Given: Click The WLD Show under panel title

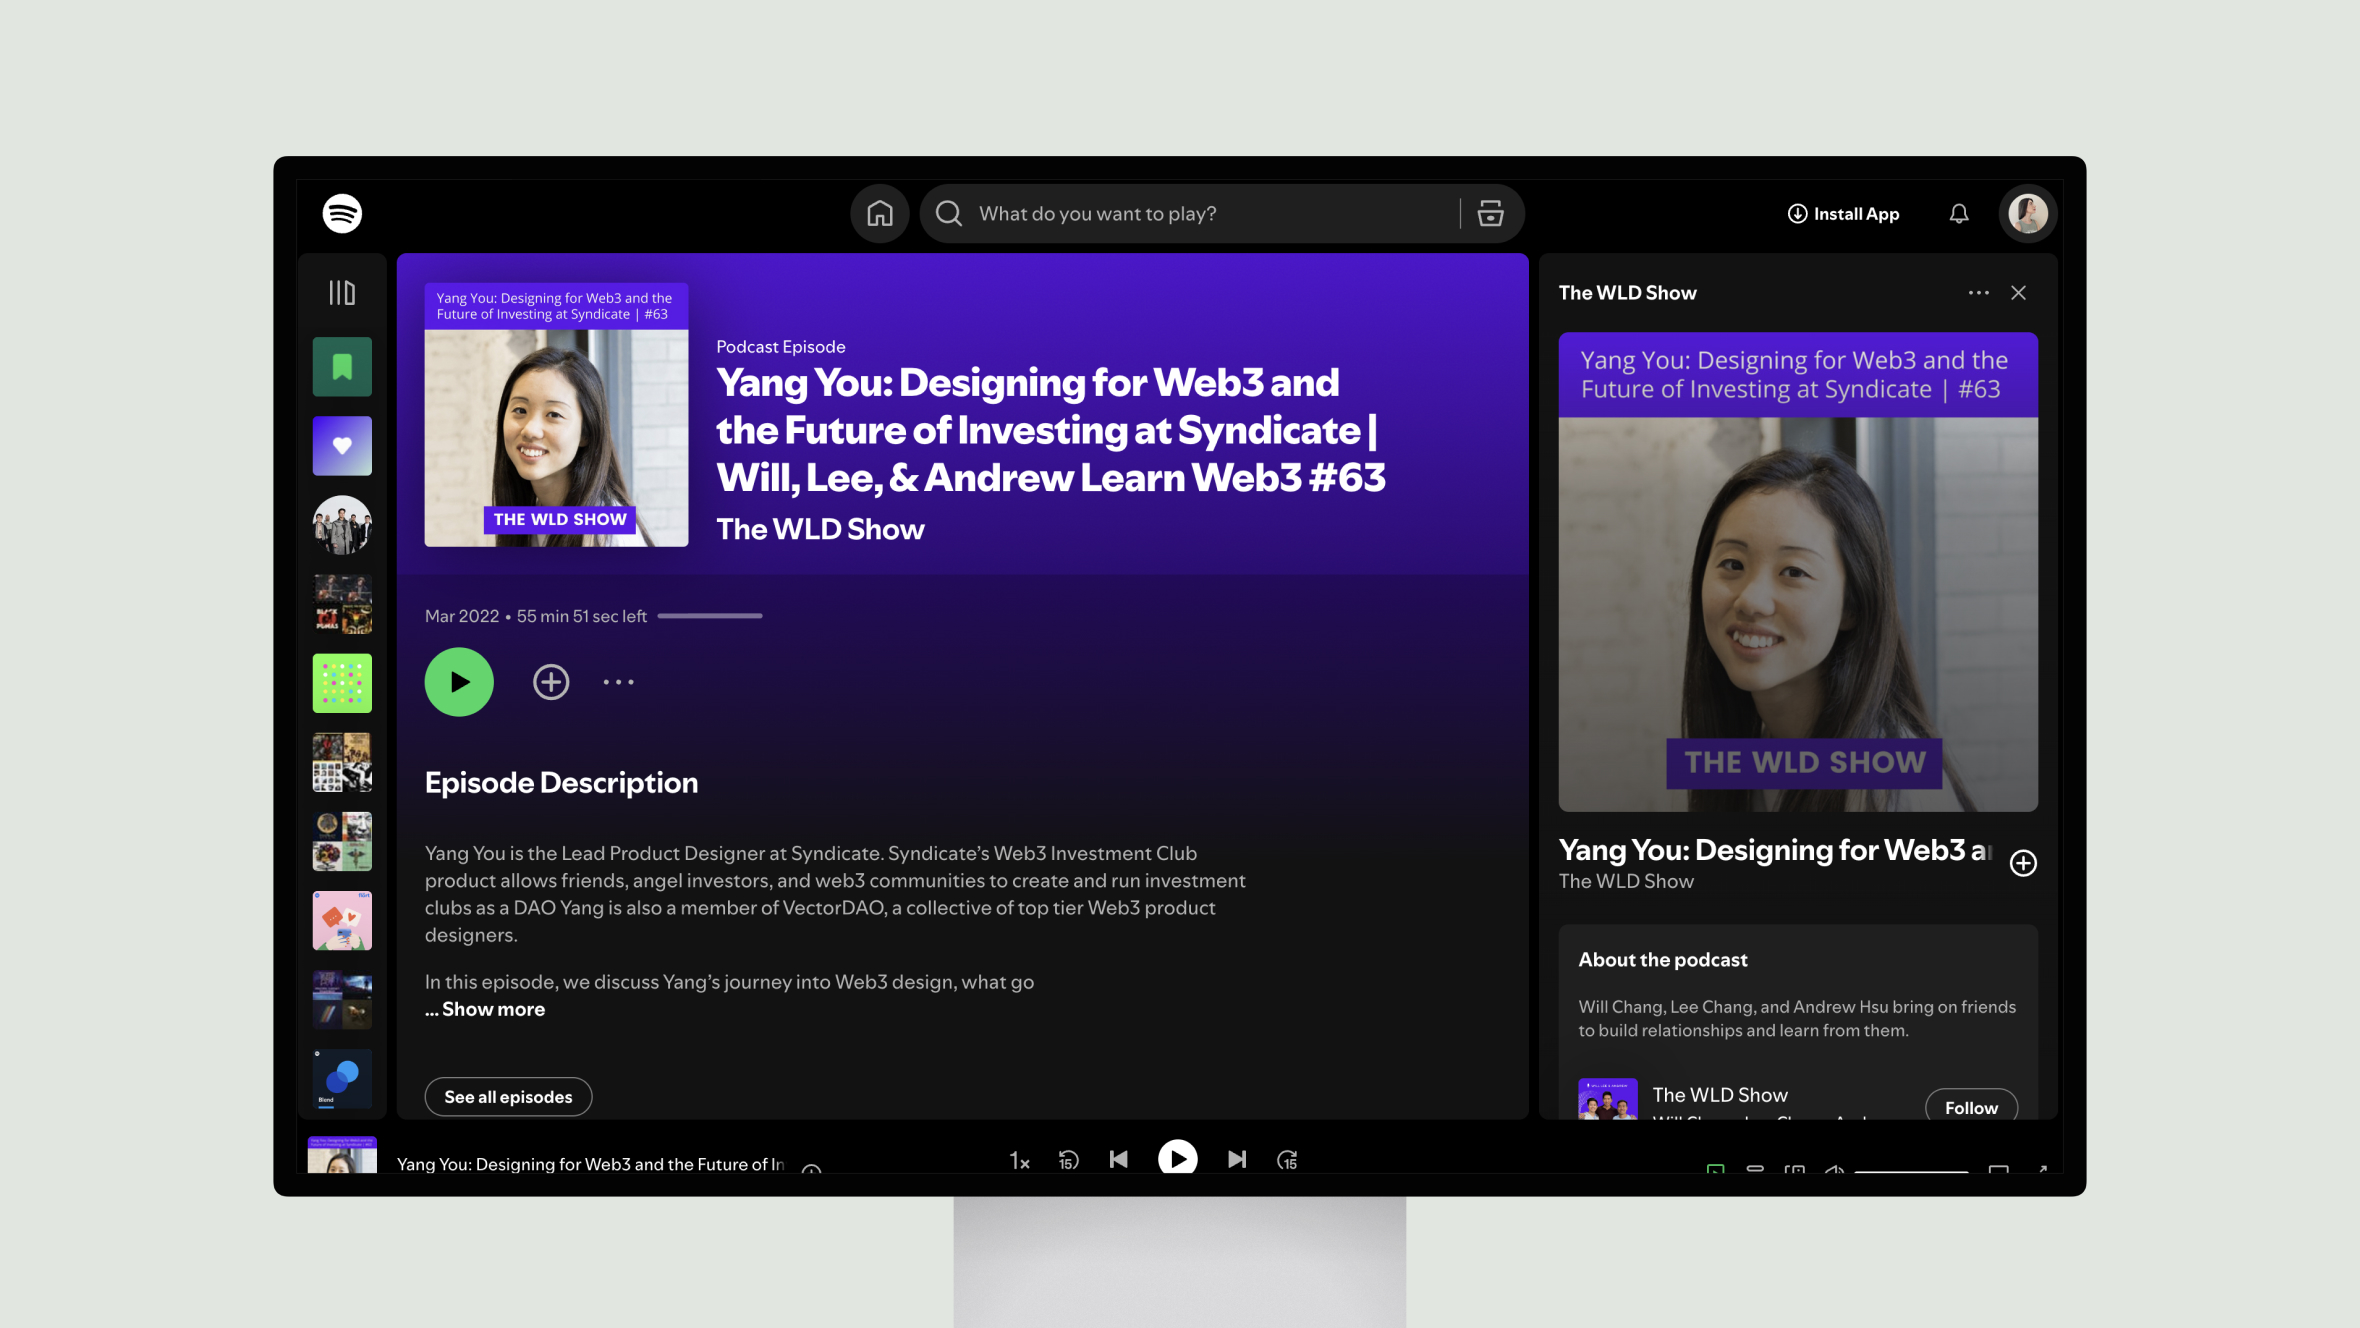Looking at the screenshot, I should point(1626,881).
